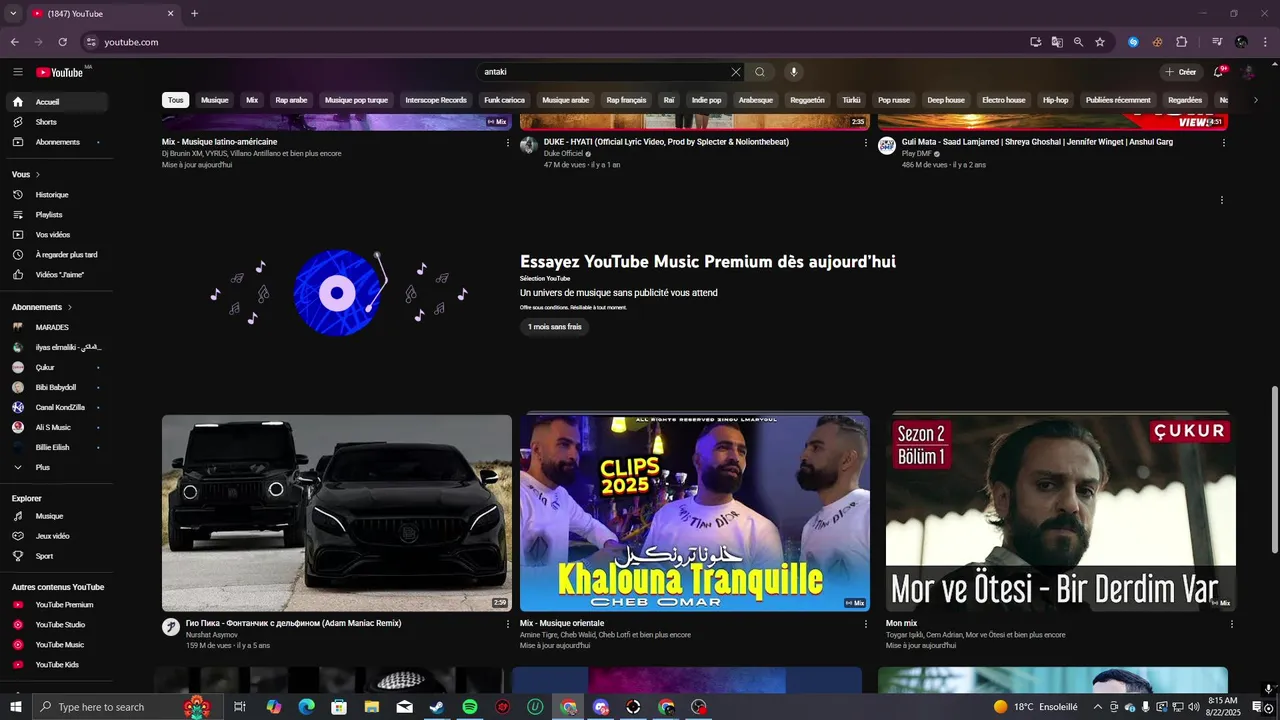
Task: Show hidden system tray icons
Action: (x=1097, y=707)
